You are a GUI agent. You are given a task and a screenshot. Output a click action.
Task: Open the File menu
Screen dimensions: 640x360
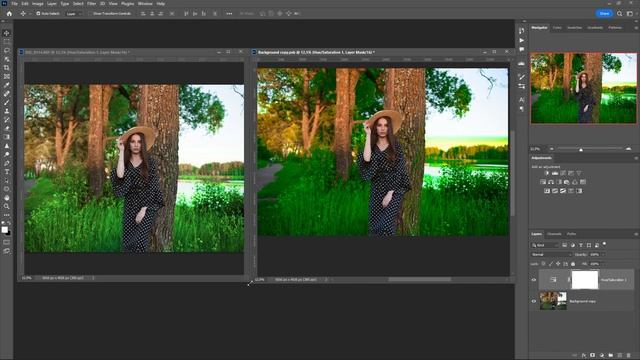point(15,4)
